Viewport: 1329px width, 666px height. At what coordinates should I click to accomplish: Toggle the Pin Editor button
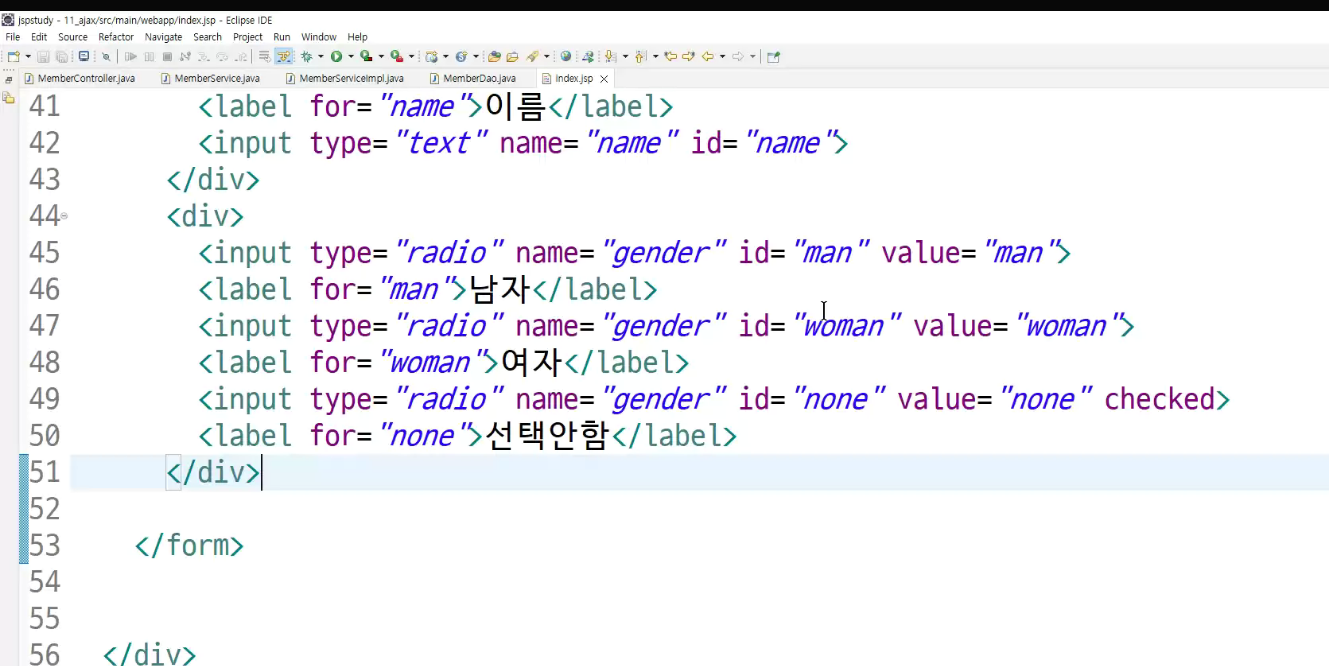tap(773, 57)
